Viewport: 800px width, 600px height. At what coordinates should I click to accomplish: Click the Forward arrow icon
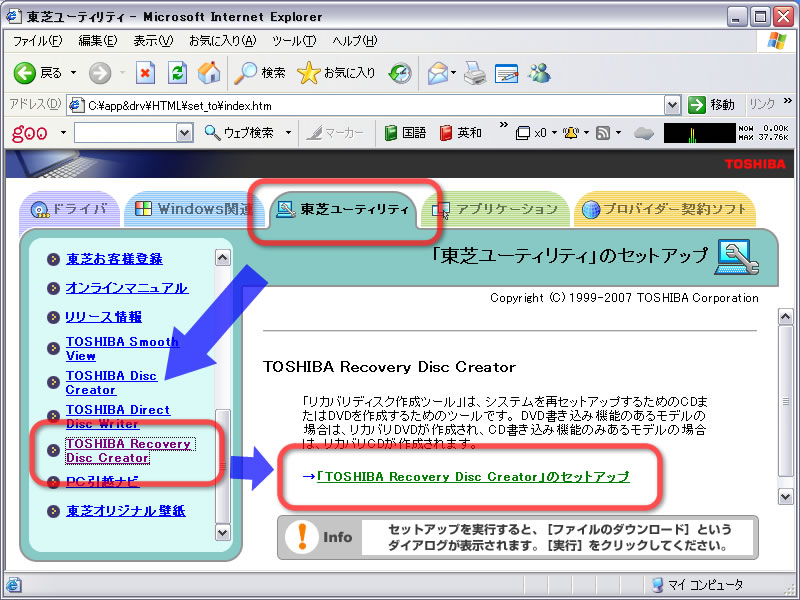[99, 73]
